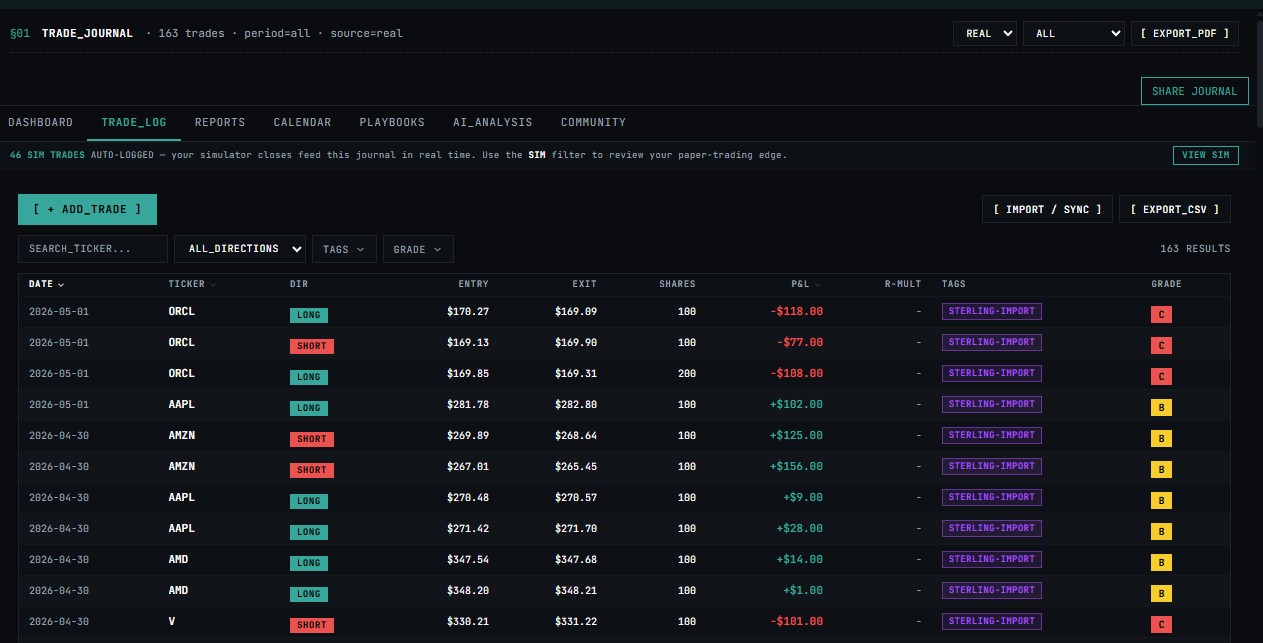The width and height of the screenshot is (1263, 643).
Task: Open the ALL period dropdown
Action: coord(1074,34)
